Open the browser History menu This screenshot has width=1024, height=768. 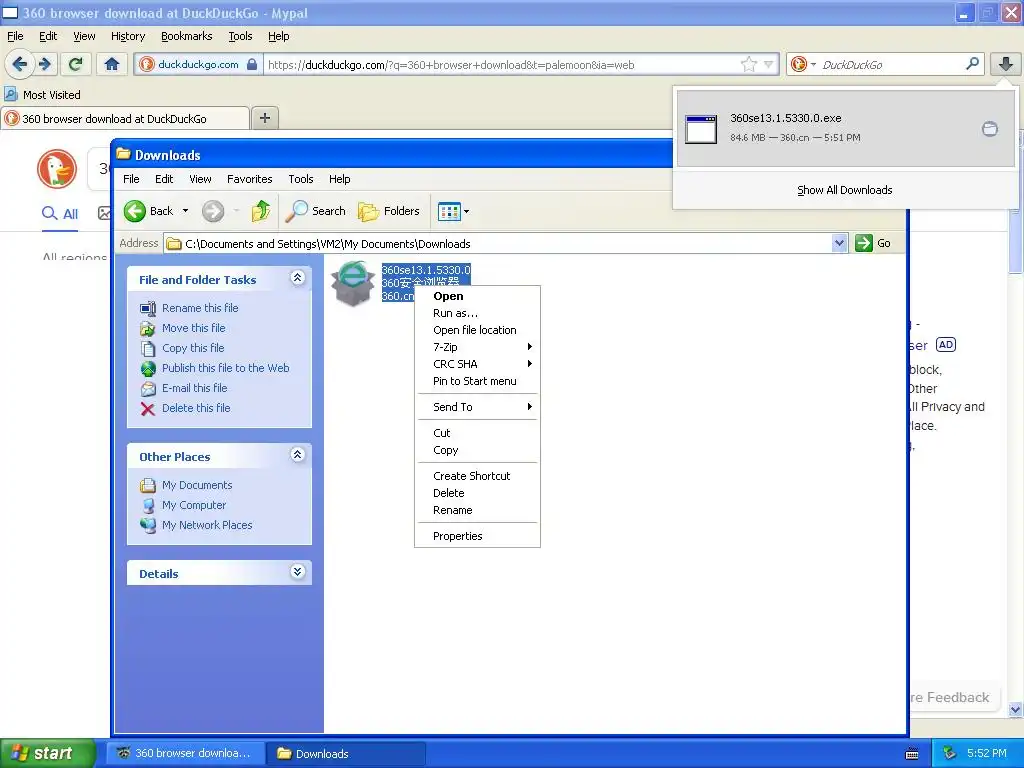pyautogui.click(x=127, y=36)
